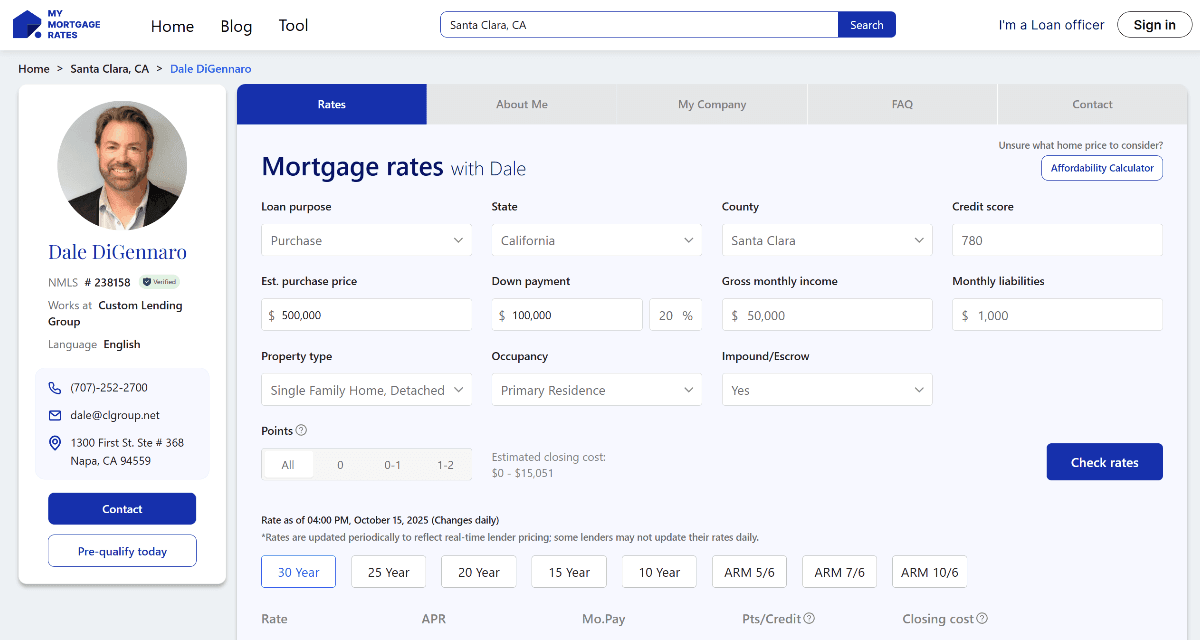The image size is (1200, 640).
Task: Open the Affordability Calculator
Action: click(x=1102, y=168)
